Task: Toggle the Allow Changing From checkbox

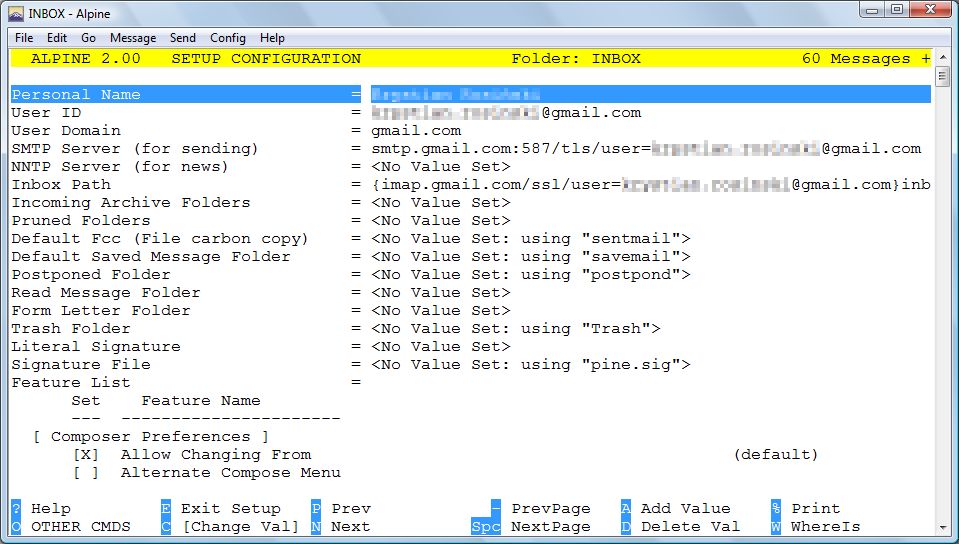Action: (86, 455)
